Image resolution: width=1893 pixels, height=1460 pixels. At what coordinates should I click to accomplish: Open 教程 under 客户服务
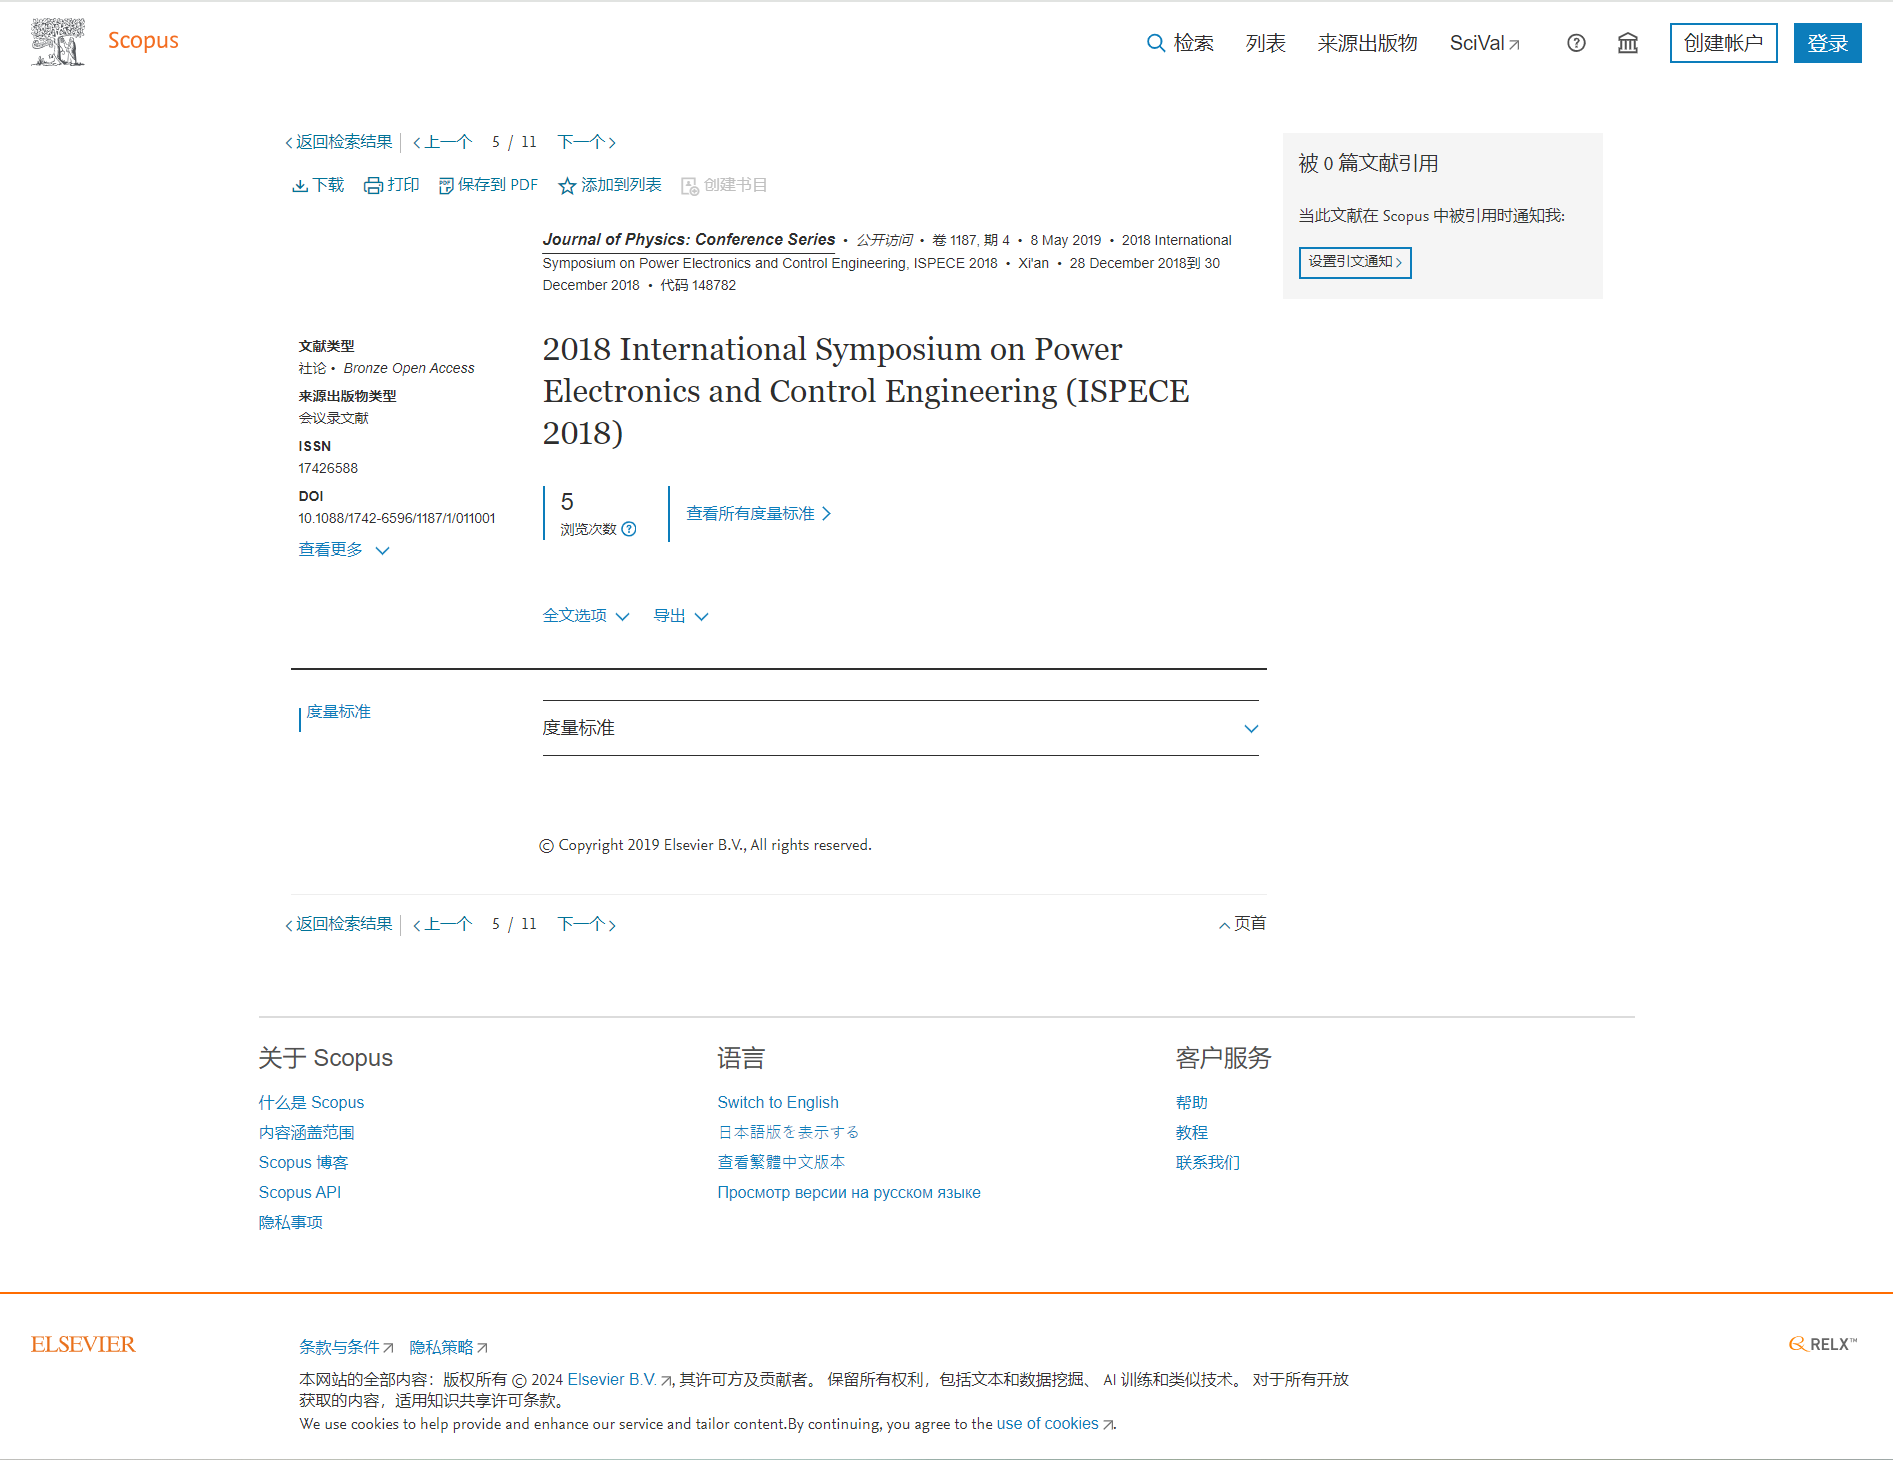point(1192,1132)
